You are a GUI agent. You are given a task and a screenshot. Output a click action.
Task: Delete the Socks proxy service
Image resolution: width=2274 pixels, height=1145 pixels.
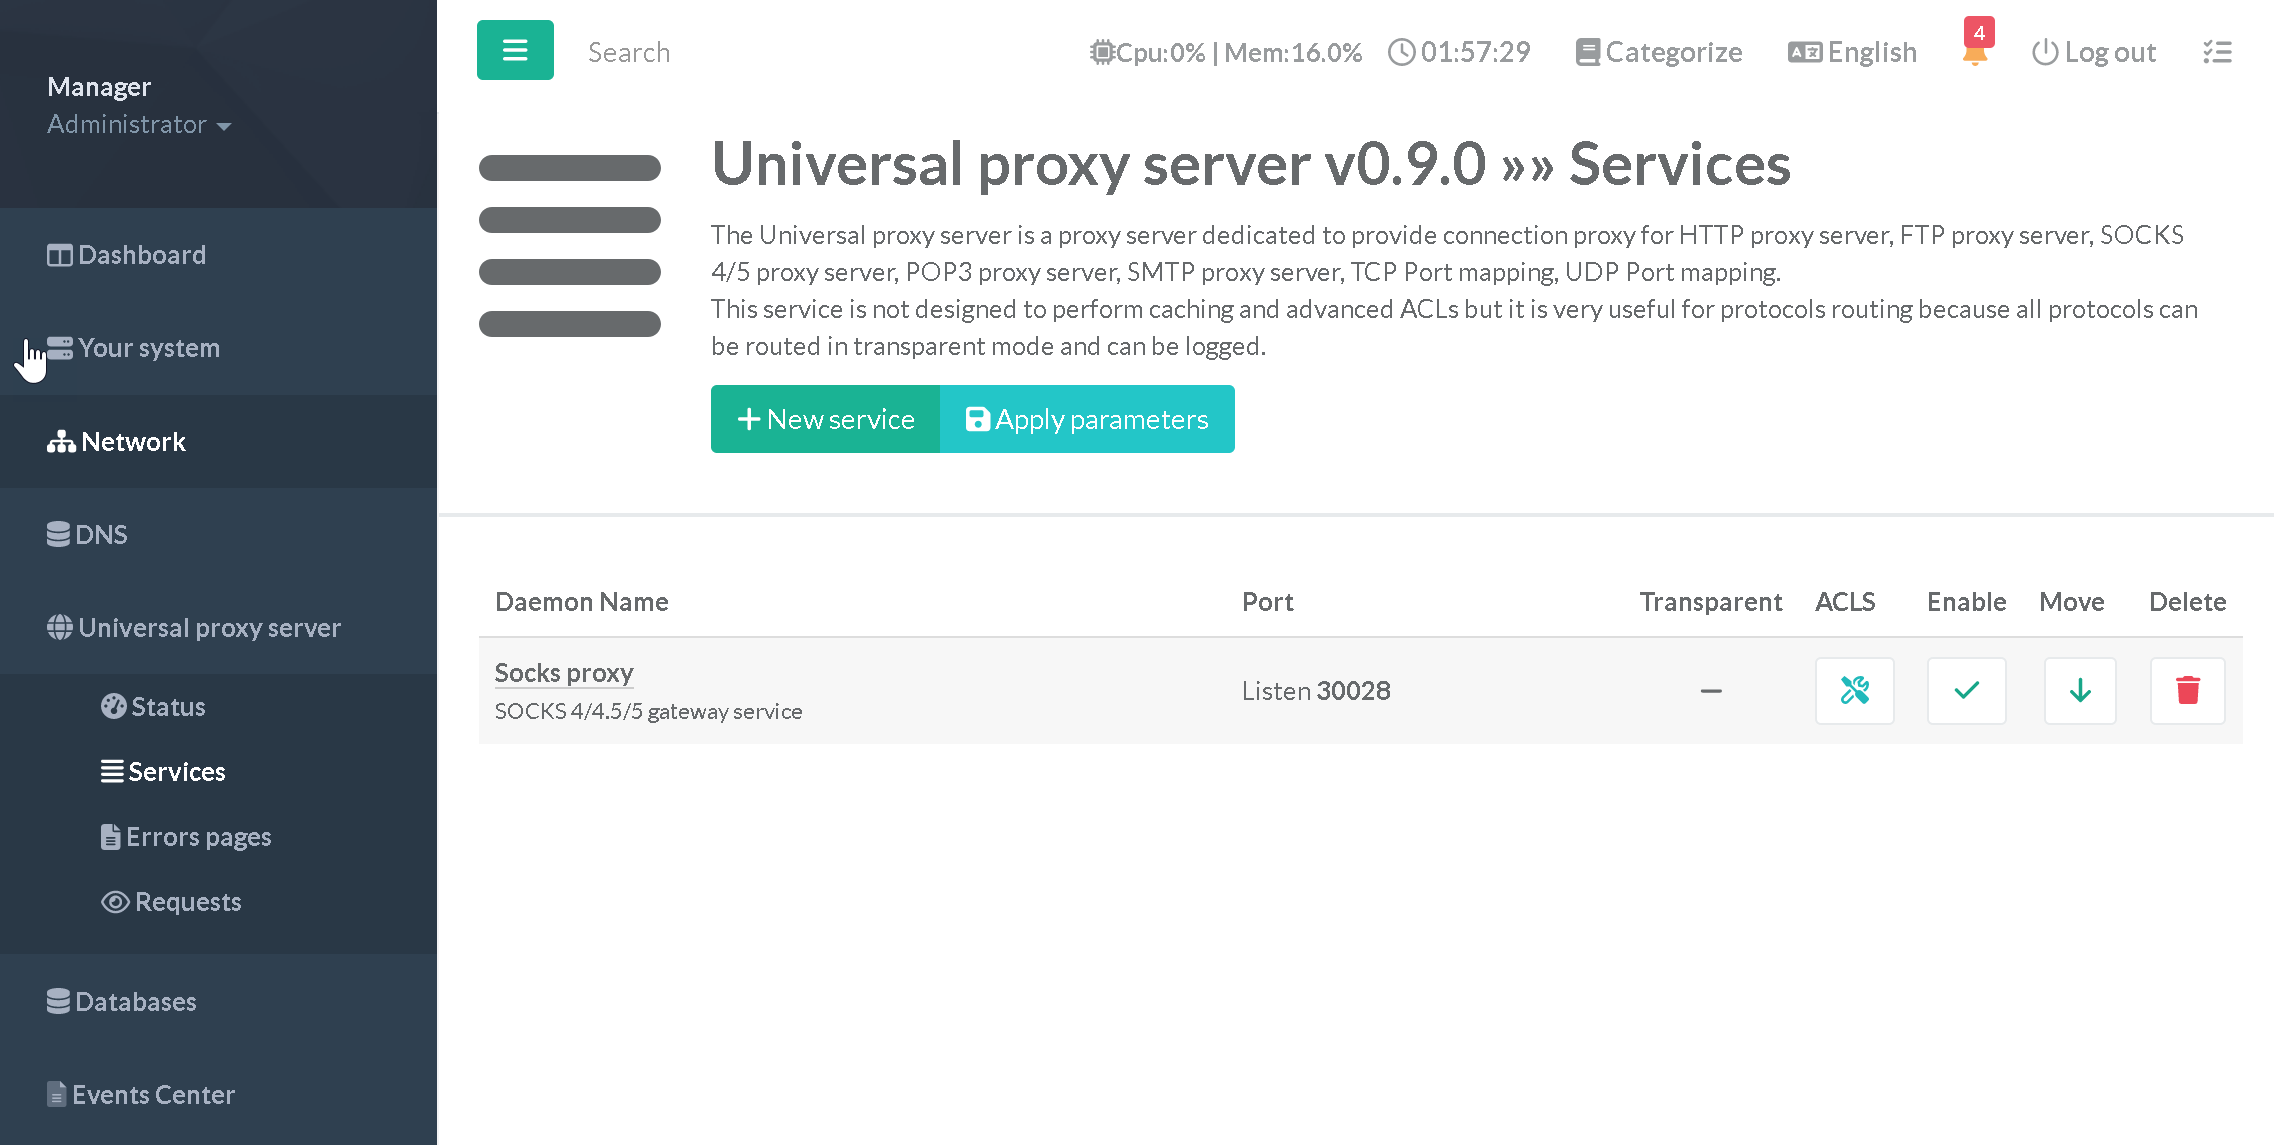2187,690
